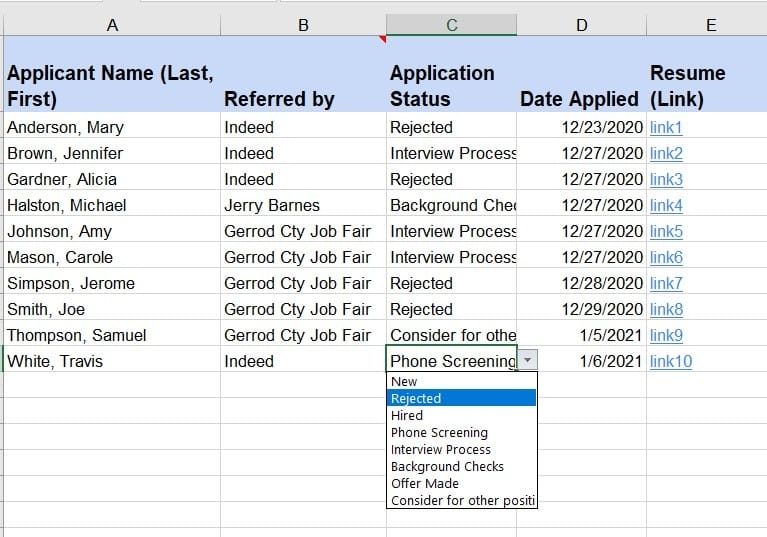Click the link10 resume for Travis White
The width and height of the screenshot is (767, 537).
point(670,361)
